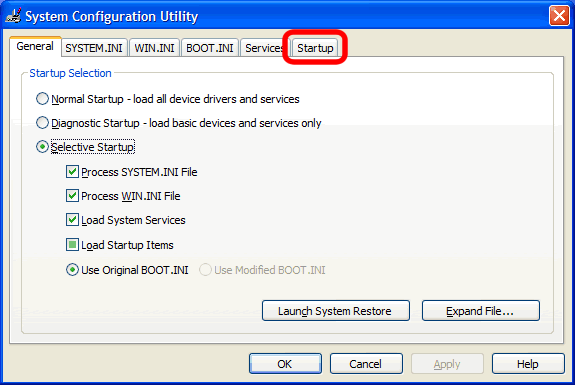Toggle the Load Startup Items checkbox
Screen dimensions: 575x385
pyautogui.click(x=73, y=245)
